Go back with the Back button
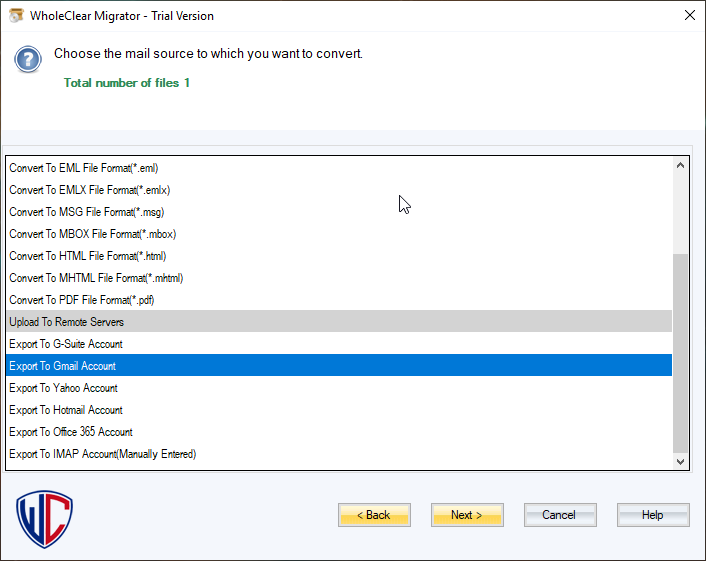 (x=374, y=515)
